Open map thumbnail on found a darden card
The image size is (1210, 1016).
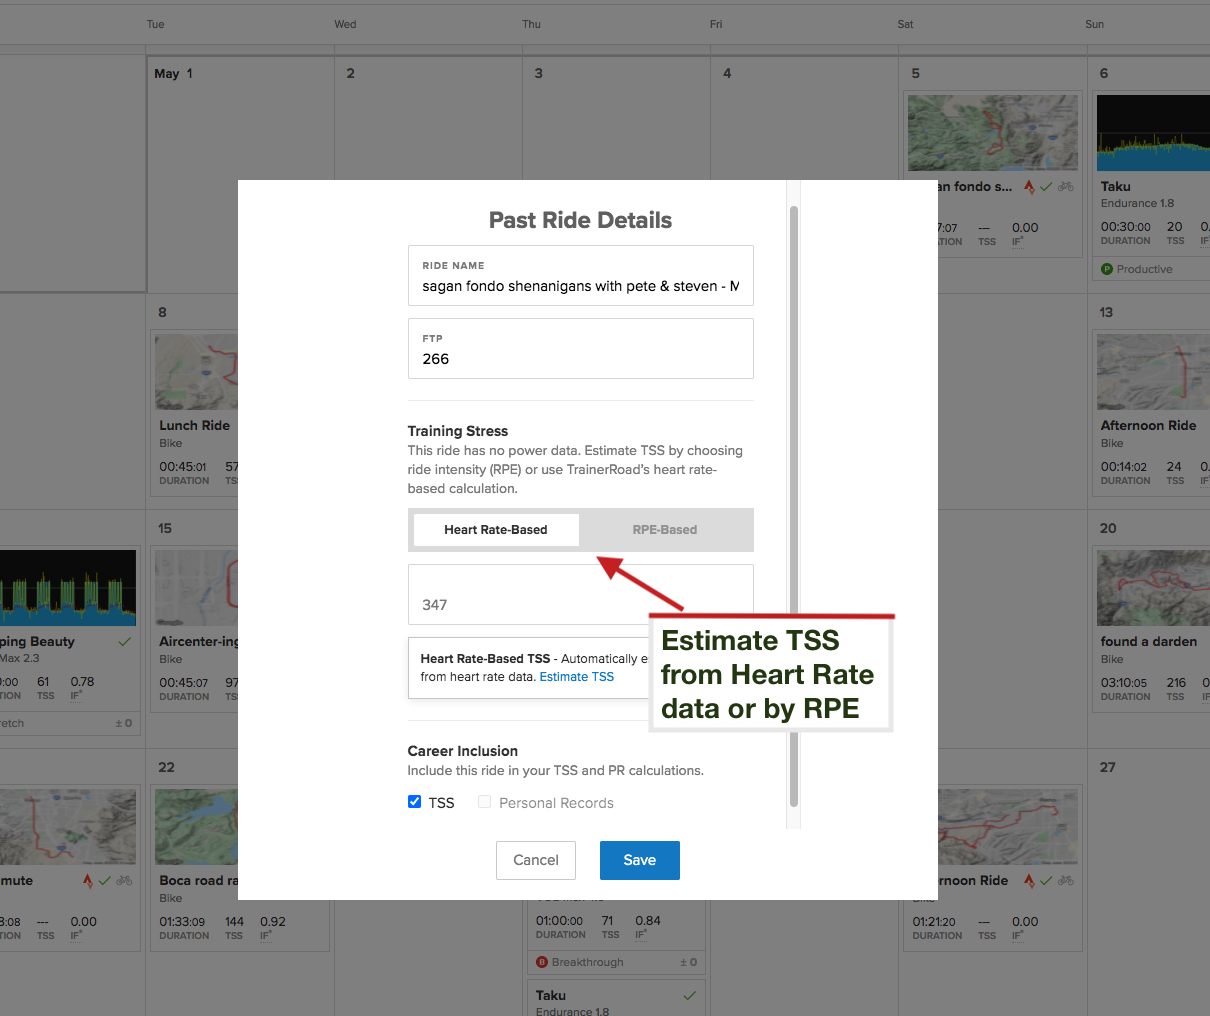pyautogui.click(x=1153, y=588)
